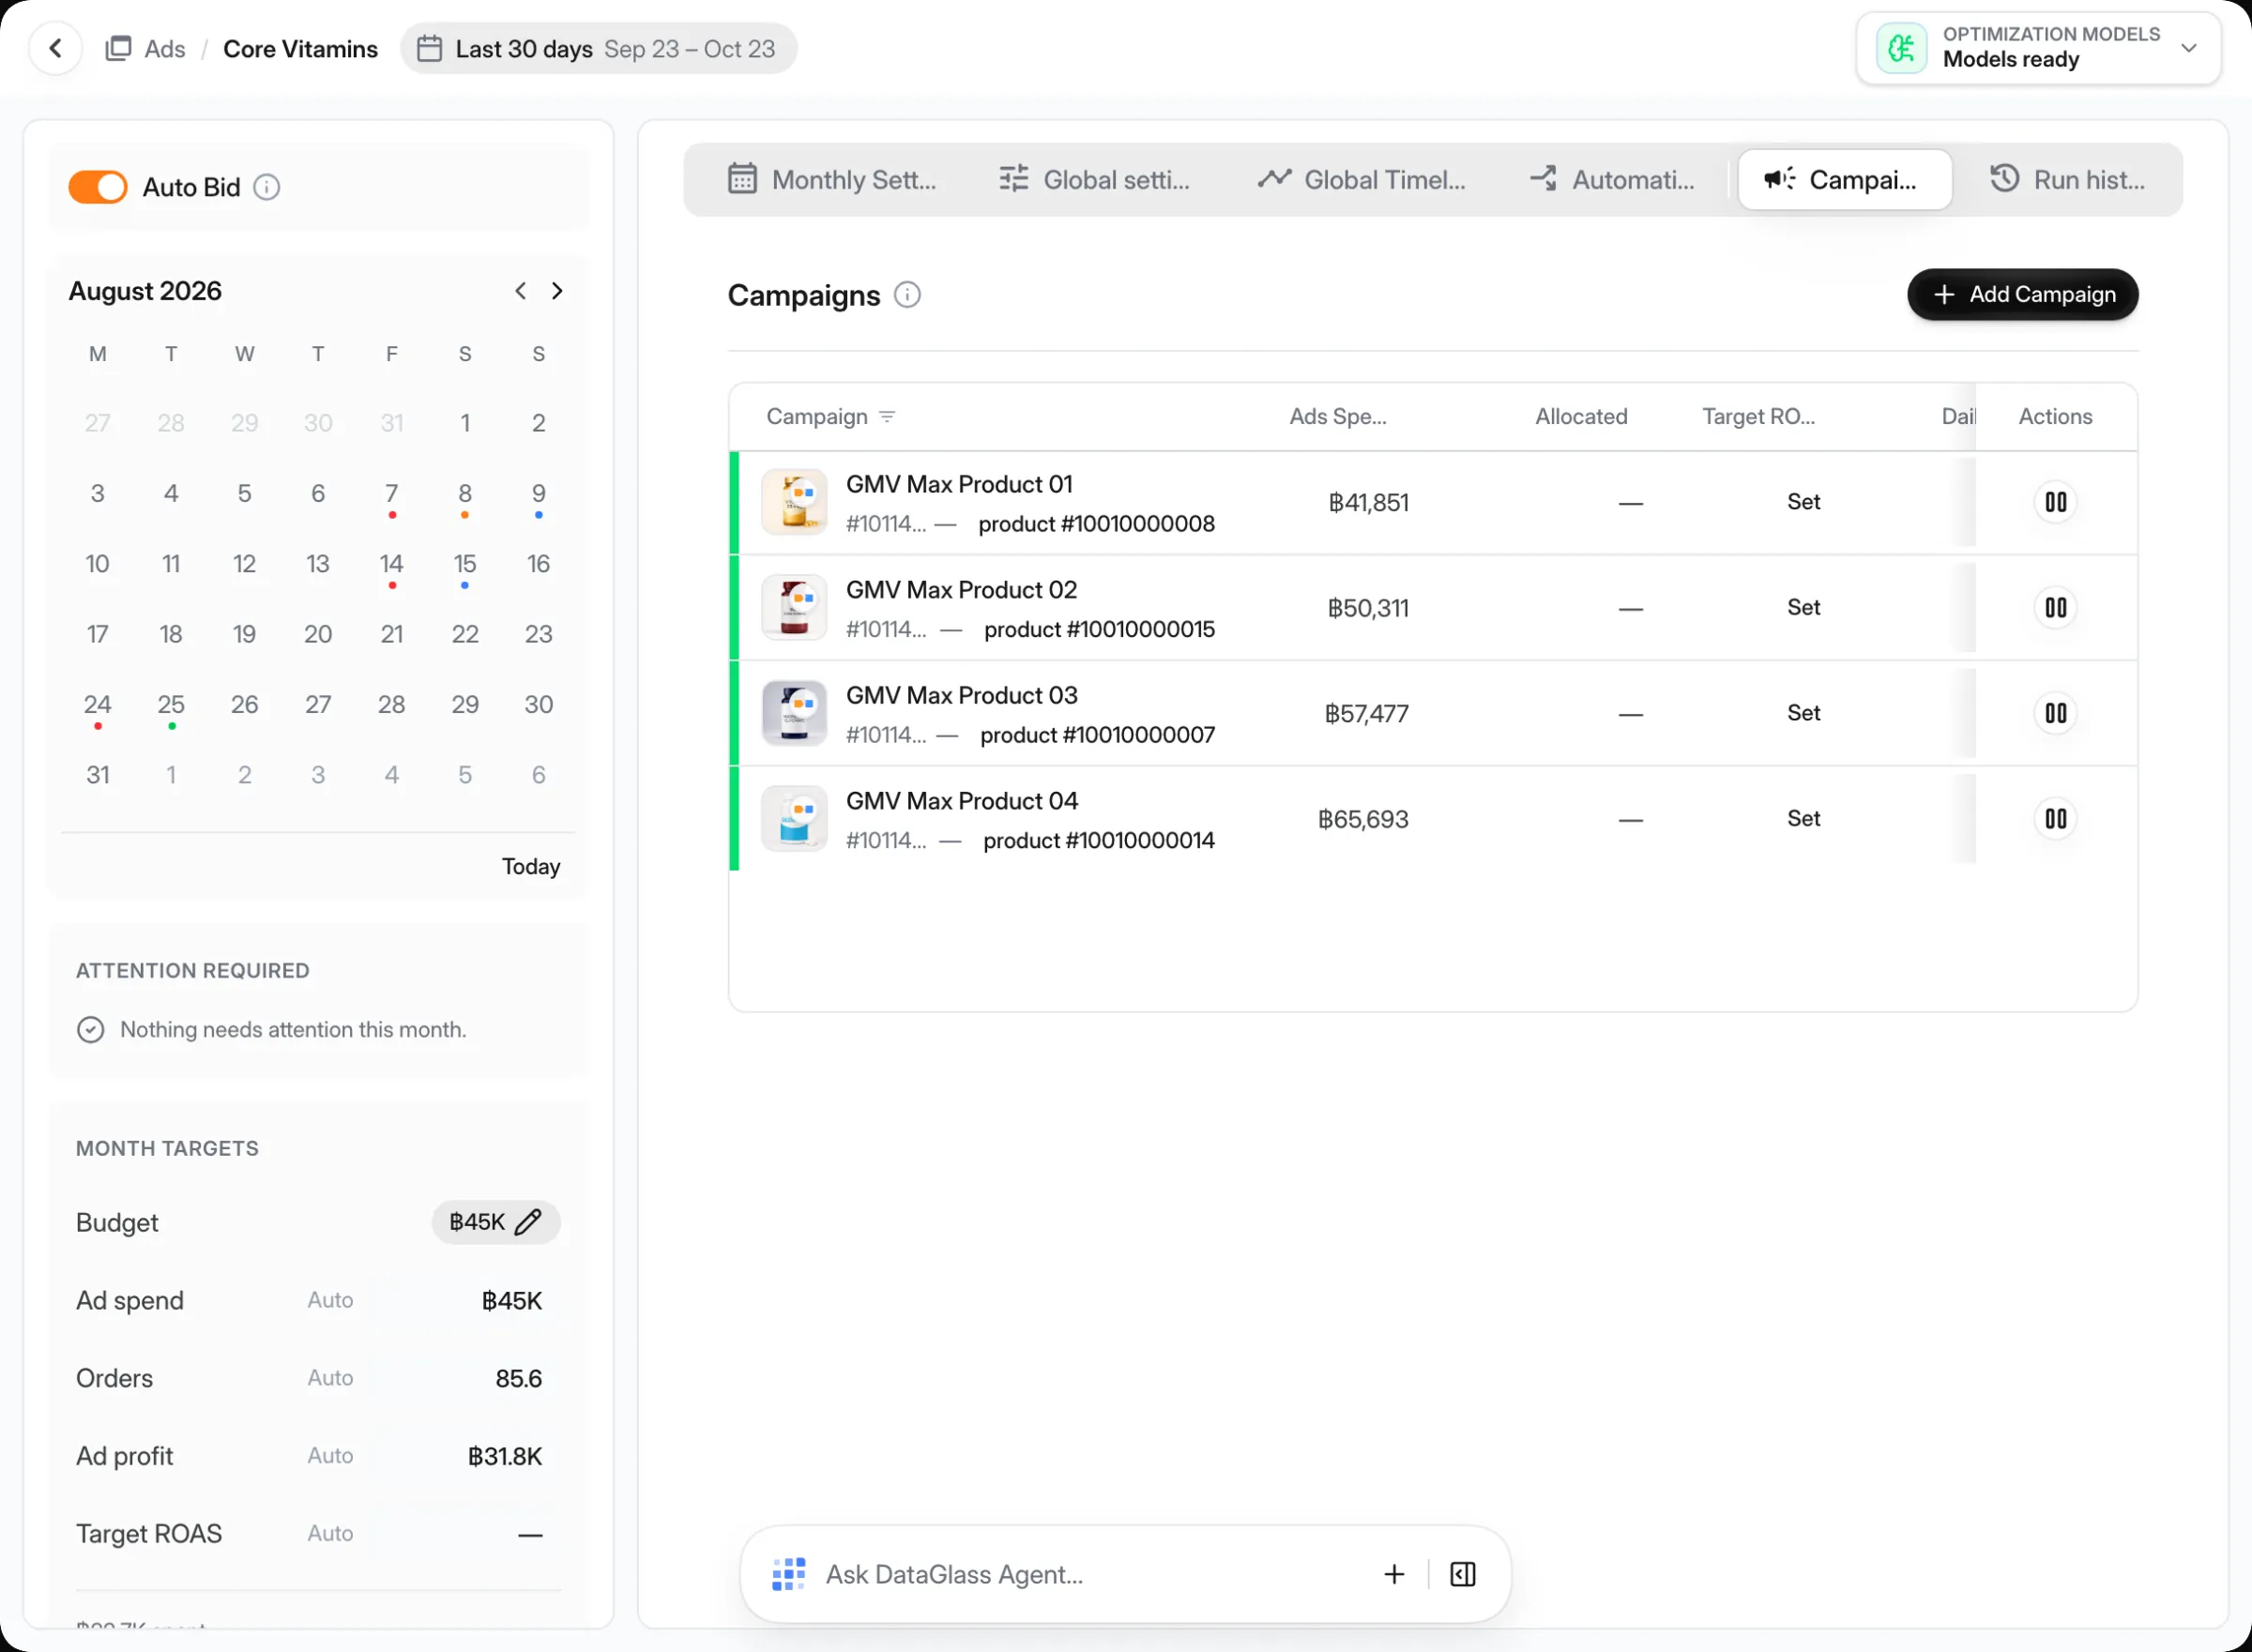Viewport: 2252px width, 1652px height.
Task: Set Target ROAS for GMV Max Product 01
Action: 1803,502
